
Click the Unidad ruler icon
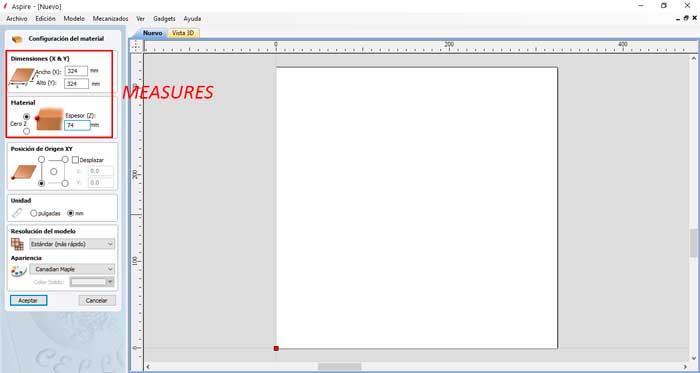tap(17, 213)
